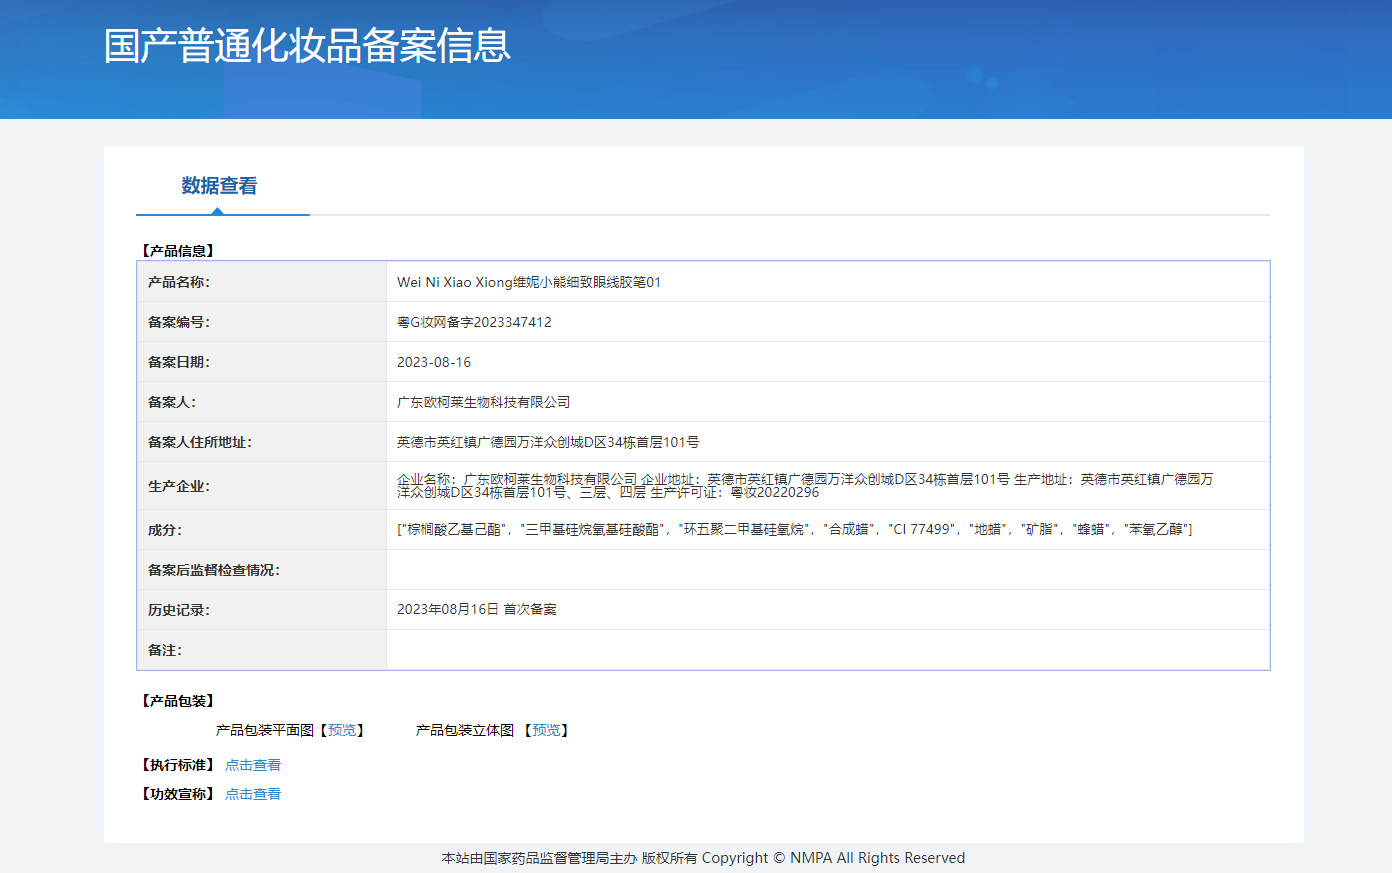This screenshot has width=1392, height=873.
Task: Click the 备案人住所地址 address value
Action: [548, 442]
